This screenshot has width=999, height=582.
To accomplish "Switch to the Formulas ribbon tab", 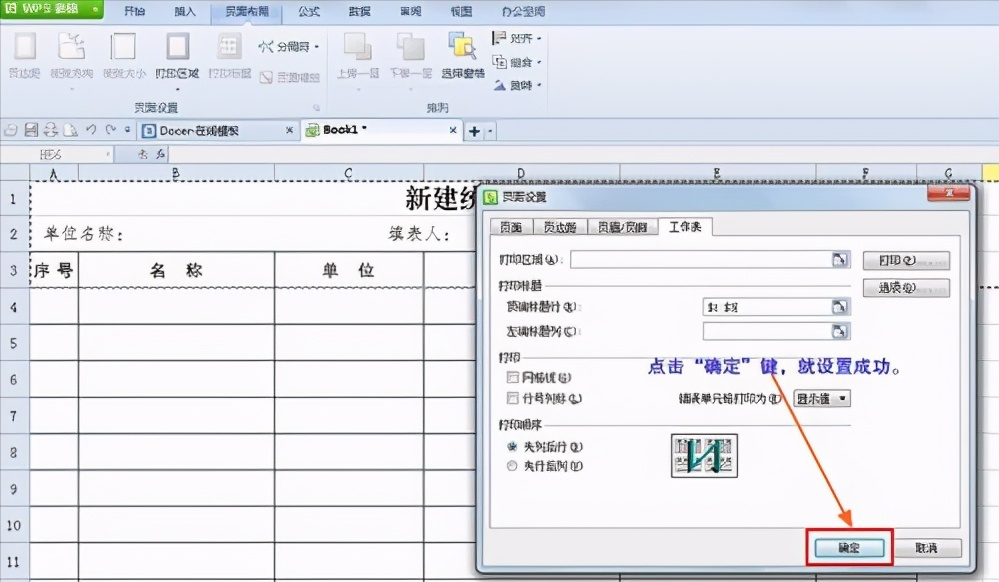I will coord(309,11).
